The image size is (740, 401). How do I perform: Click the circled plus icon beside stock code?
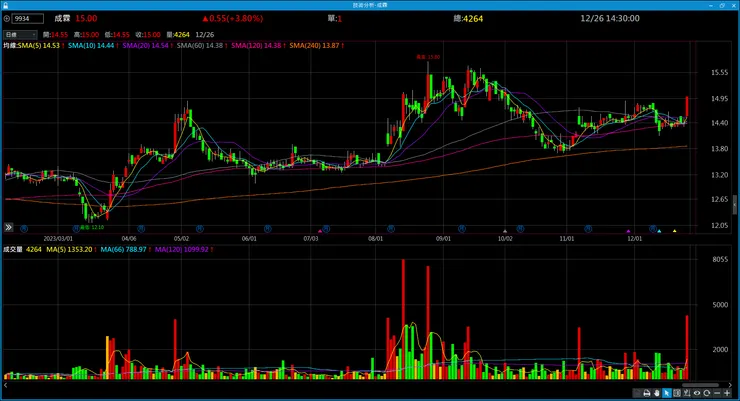click(x=7, y=18)
